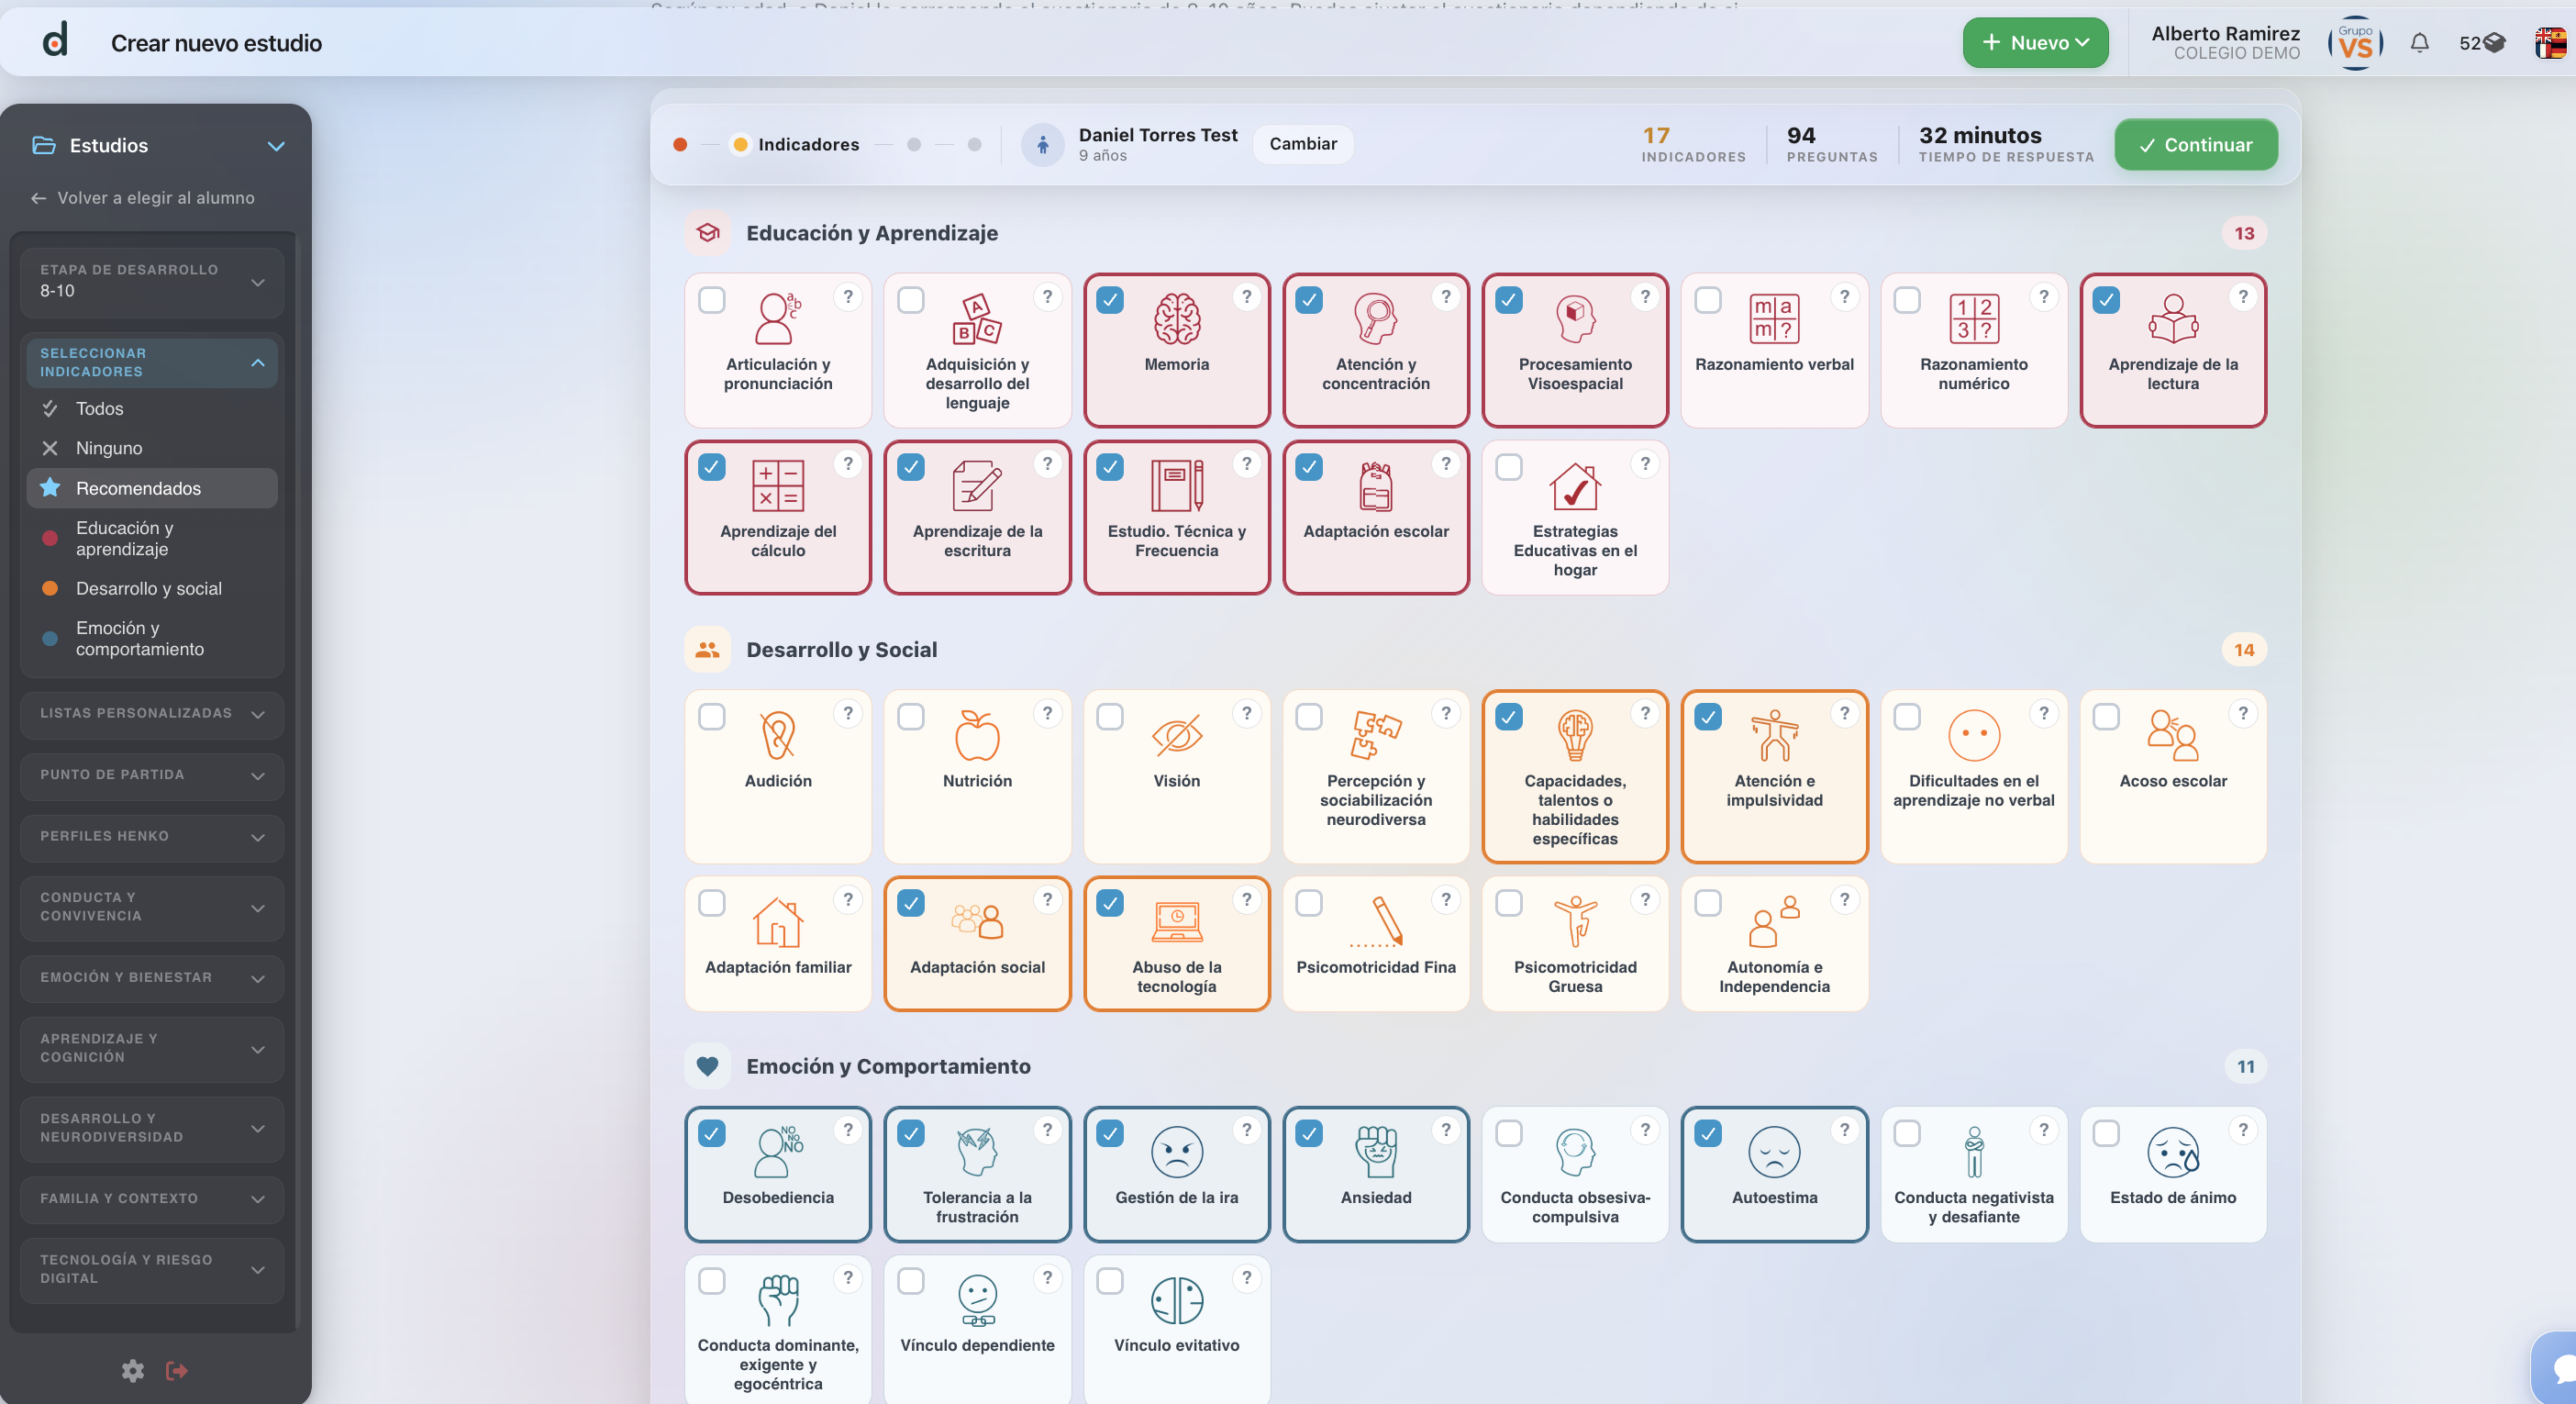This screenshot has height=1404, width=2576.
Task: Open the Nuevo dropdown button
Action: coord(2035,43)
